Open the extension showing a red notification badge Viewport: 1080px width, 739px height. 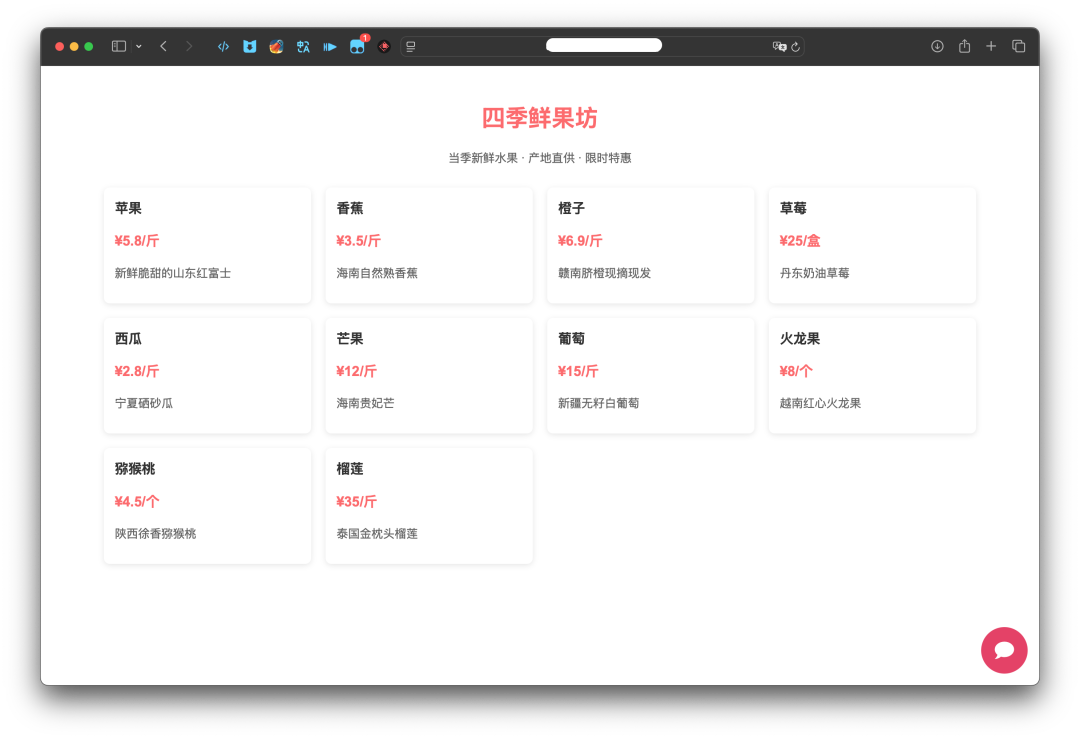point(356,46)
